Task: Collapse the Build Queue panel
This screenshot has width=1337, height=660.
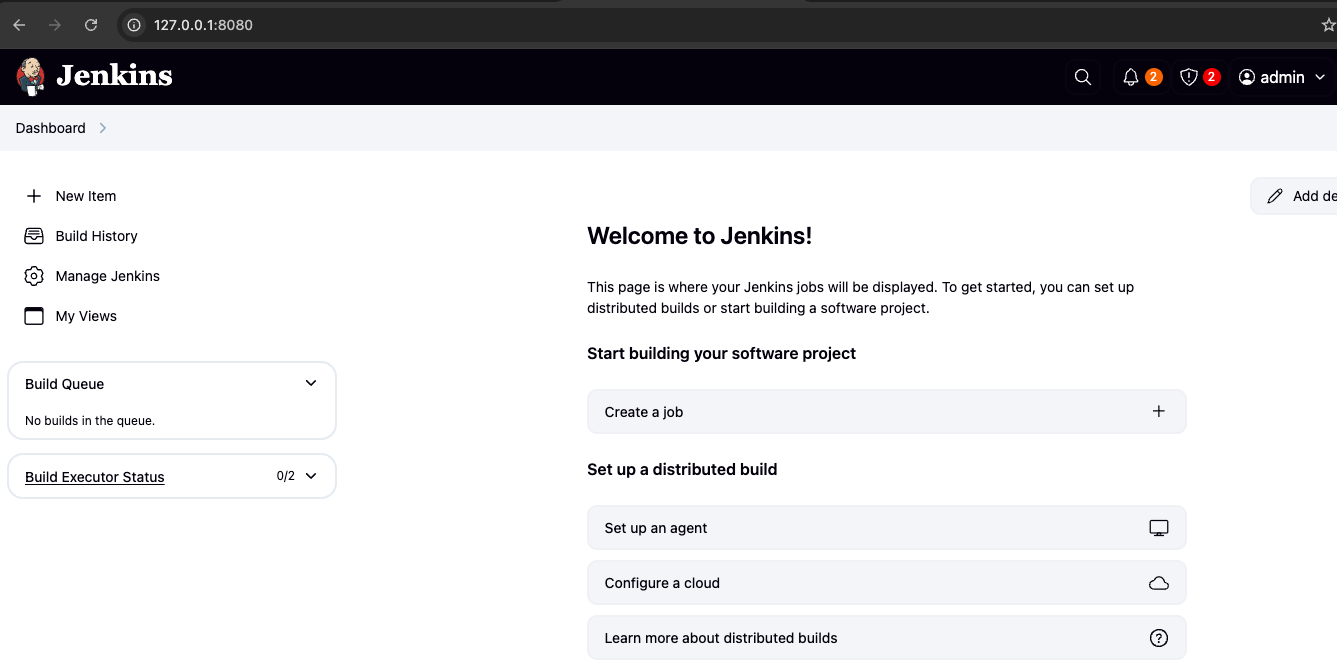Action: tap(311, 383)
